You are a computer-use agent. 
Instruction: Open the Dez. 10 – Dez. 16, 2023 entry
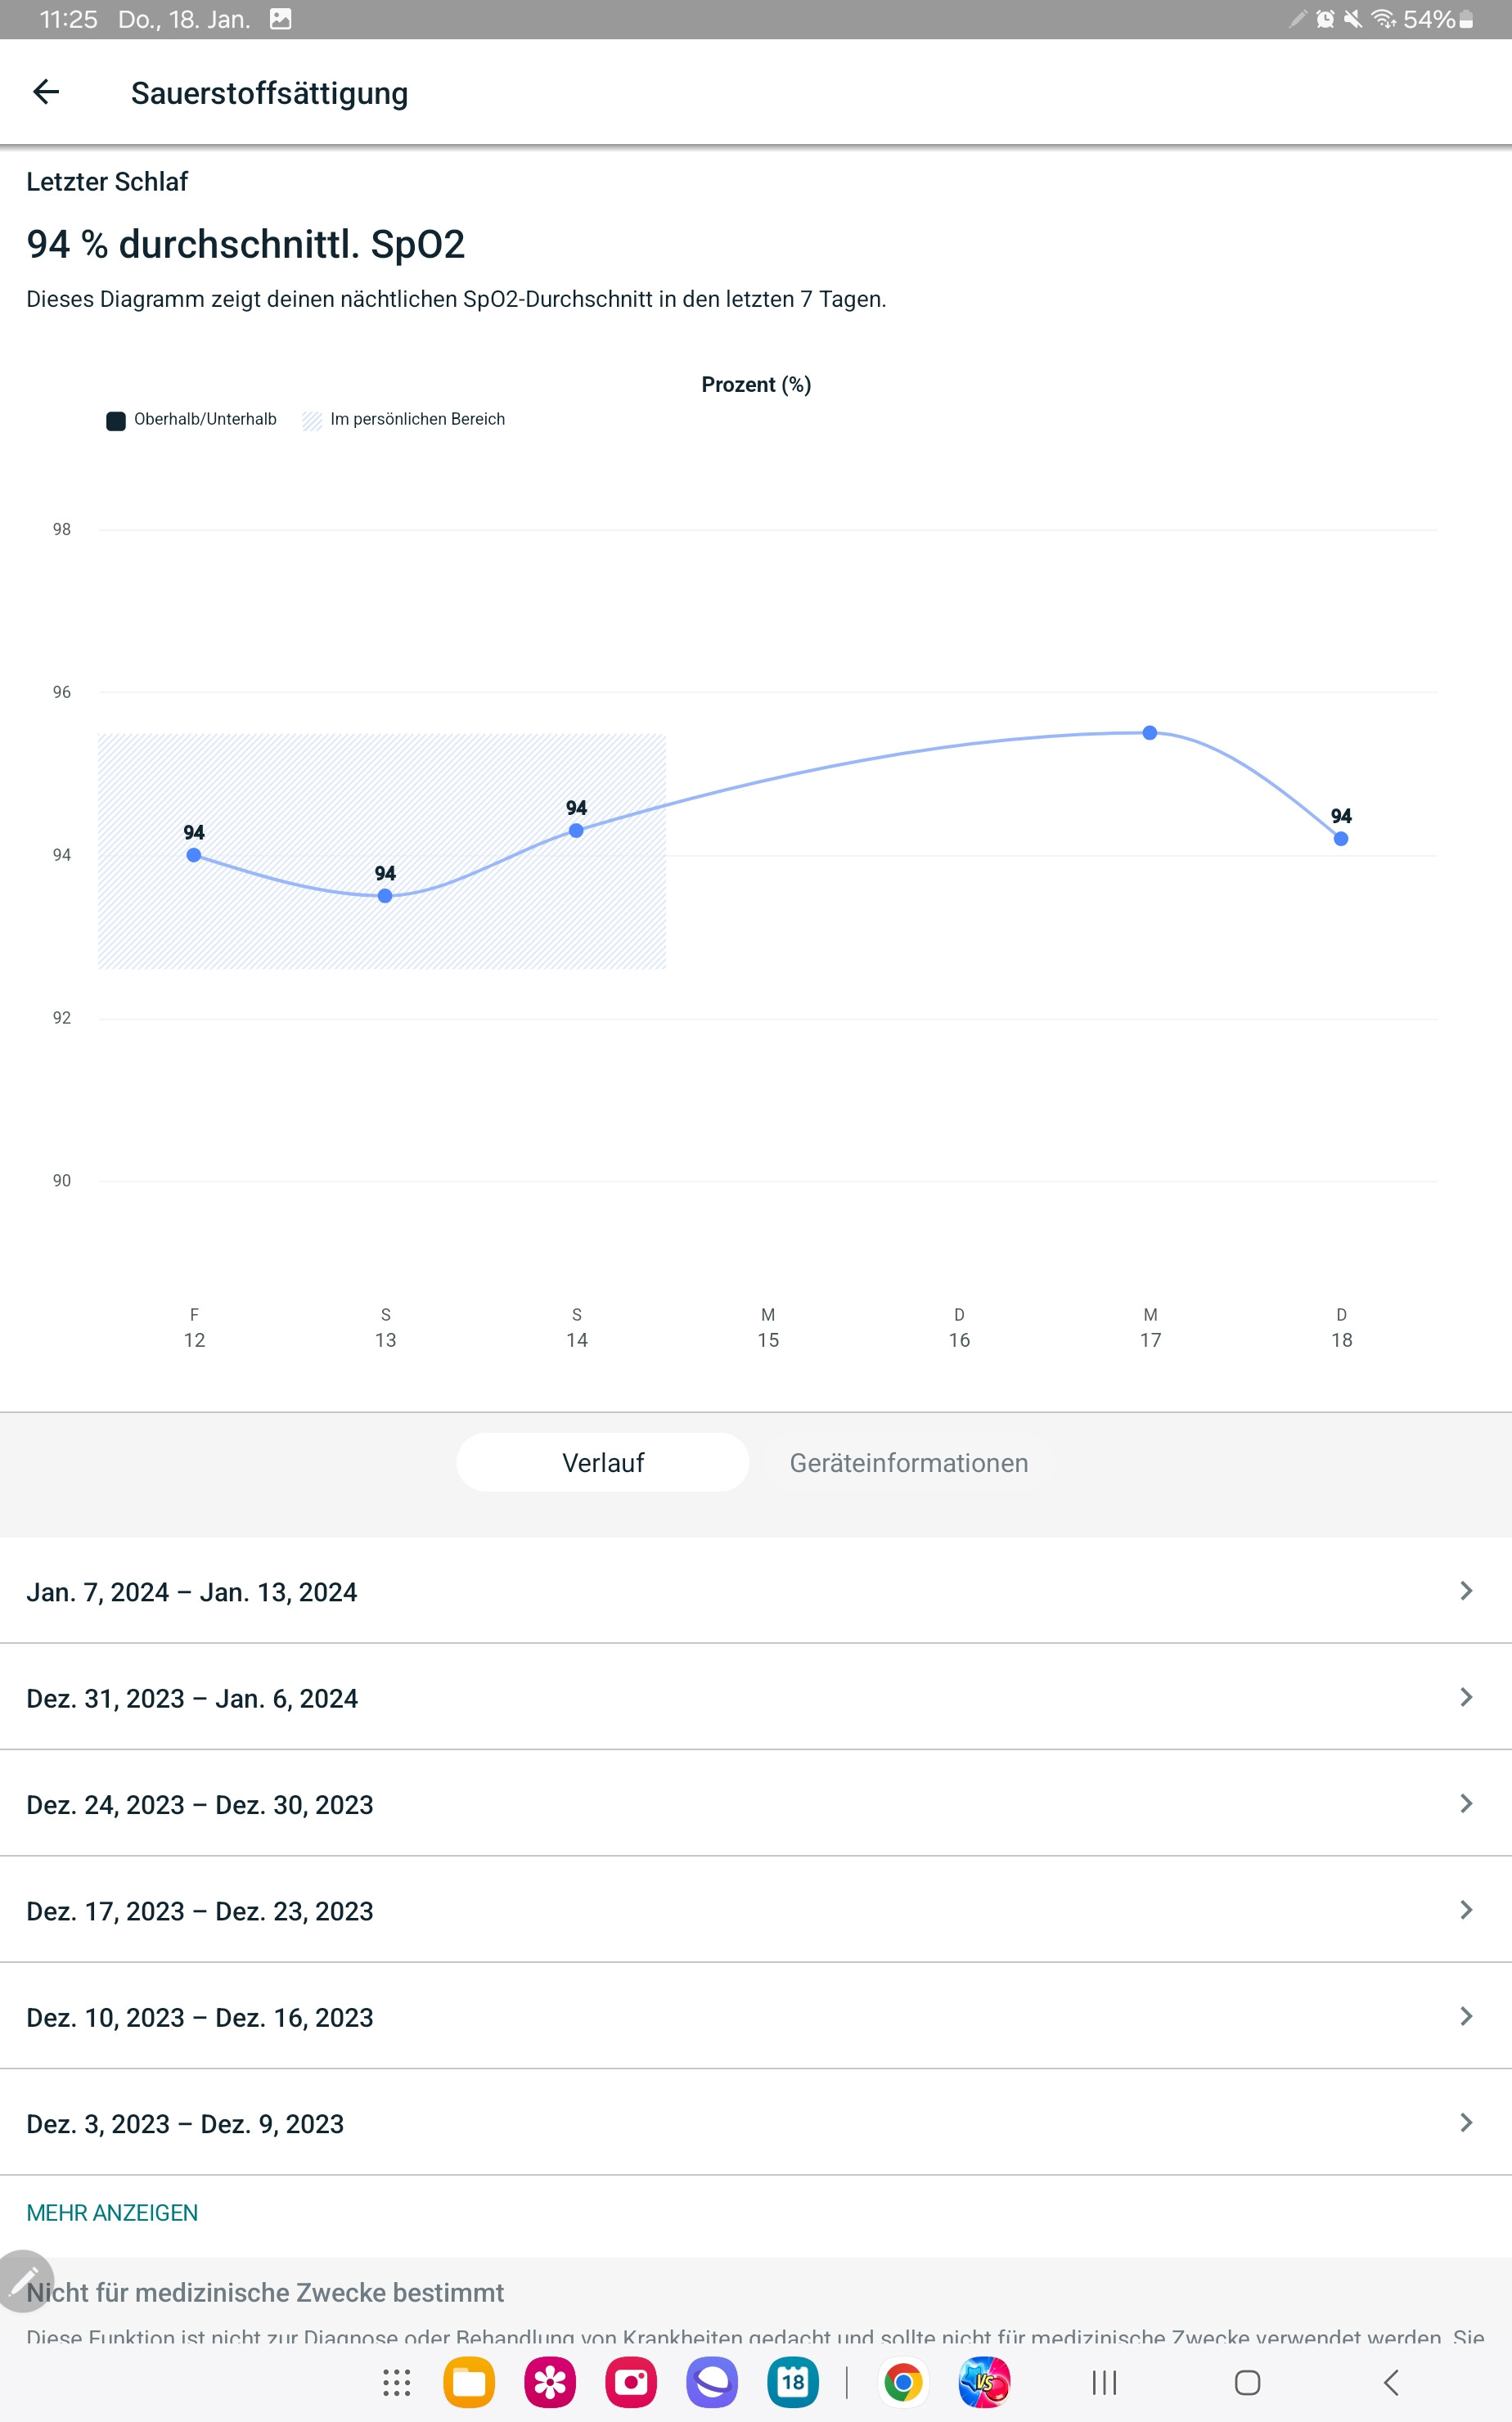tap(756, 2016)
